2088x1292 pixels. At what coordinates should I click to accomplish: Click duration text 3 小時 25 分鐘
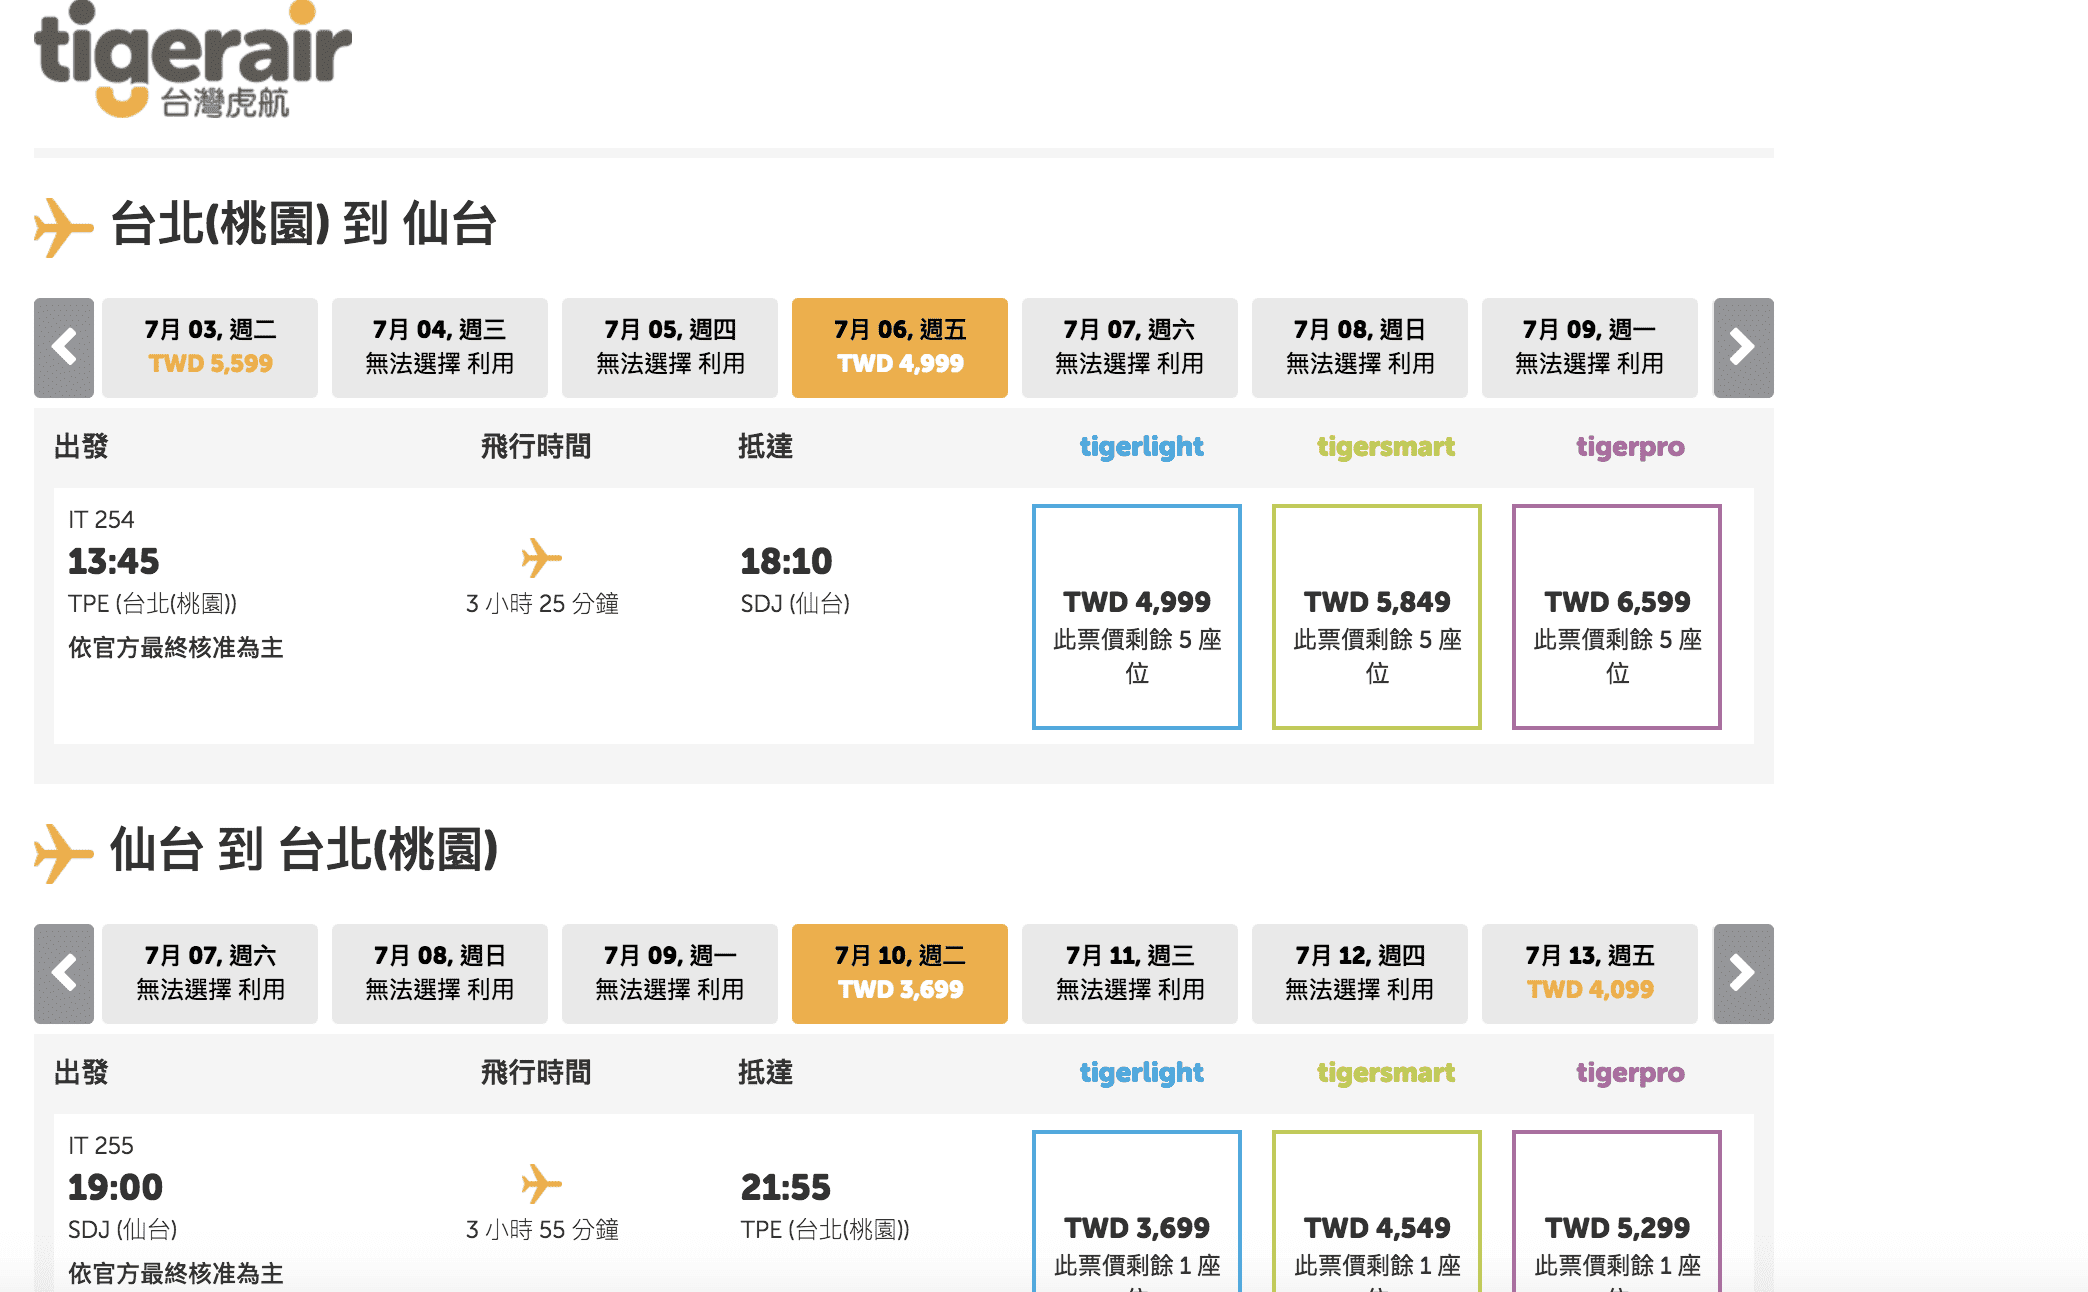pos(542,604)
